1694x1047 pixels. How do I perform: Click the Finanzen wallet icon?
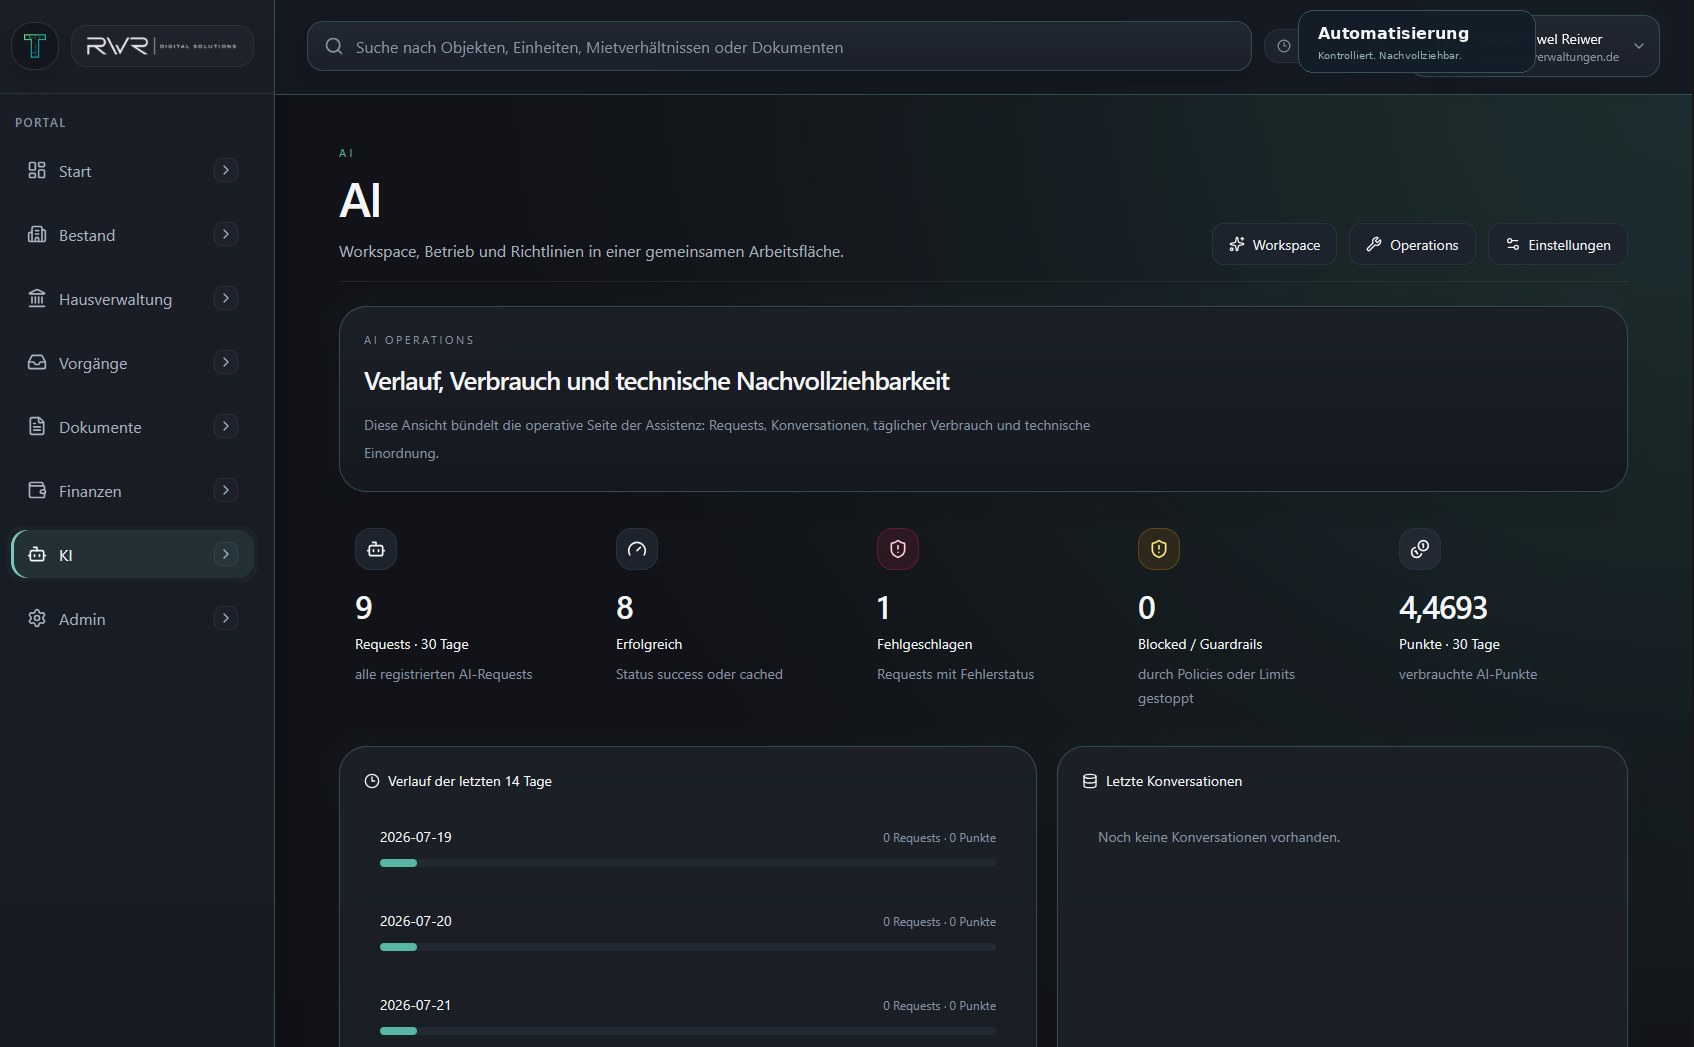click(37, 490)
